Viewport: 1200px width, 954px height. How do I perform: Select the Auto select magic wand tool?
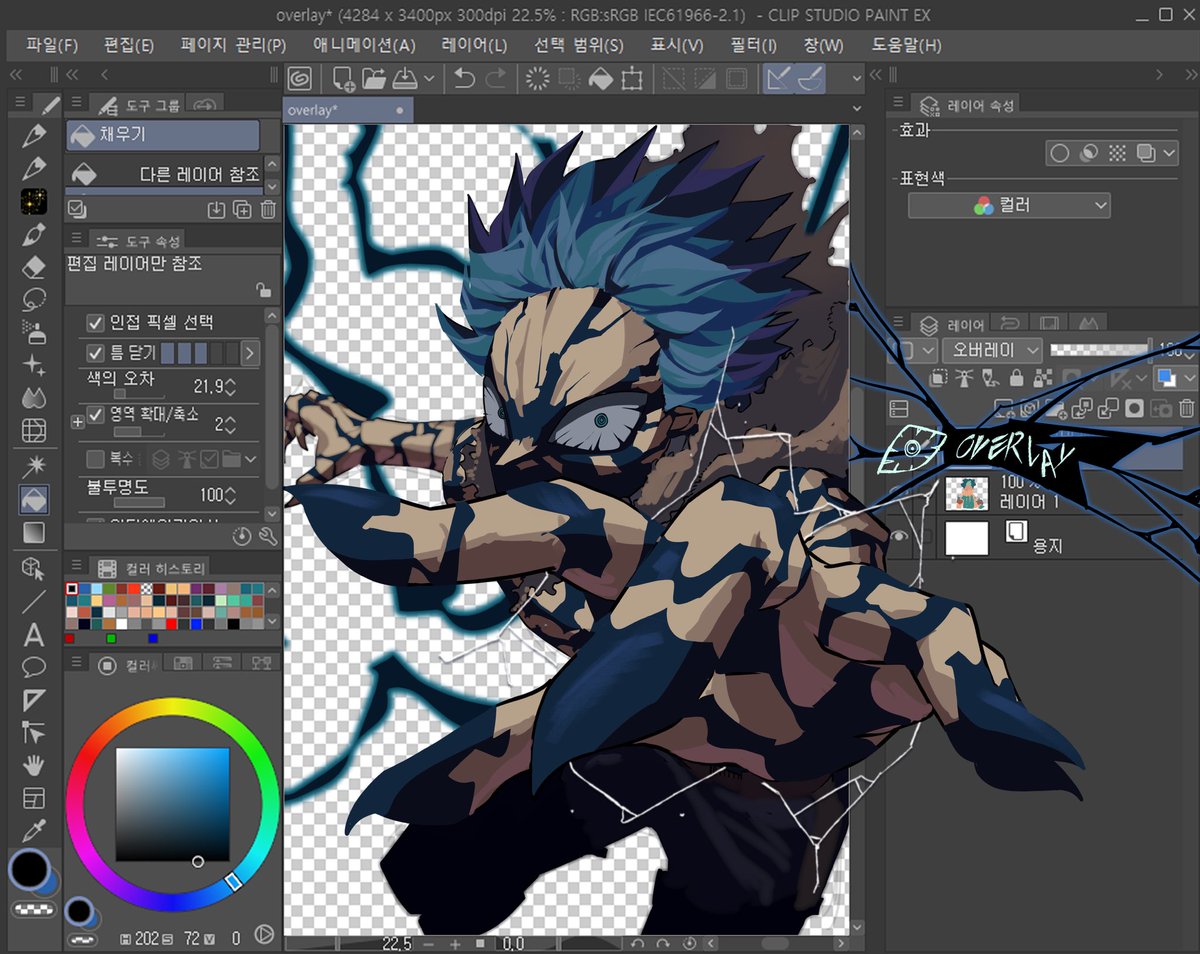click(x=34, y=465)
